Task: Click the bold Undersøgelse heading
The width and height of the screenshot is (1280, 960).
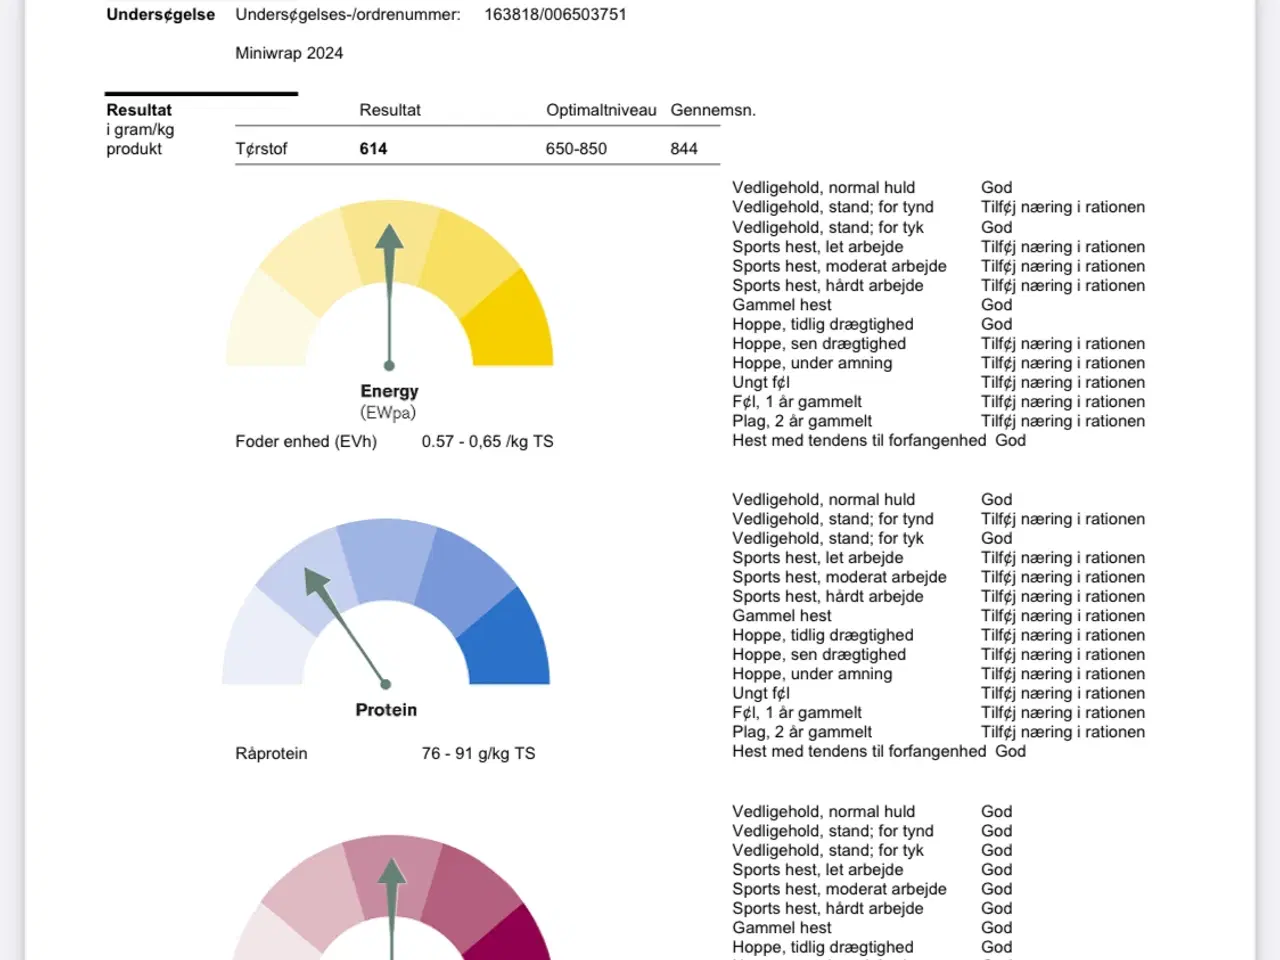Action: coord(161,15)
